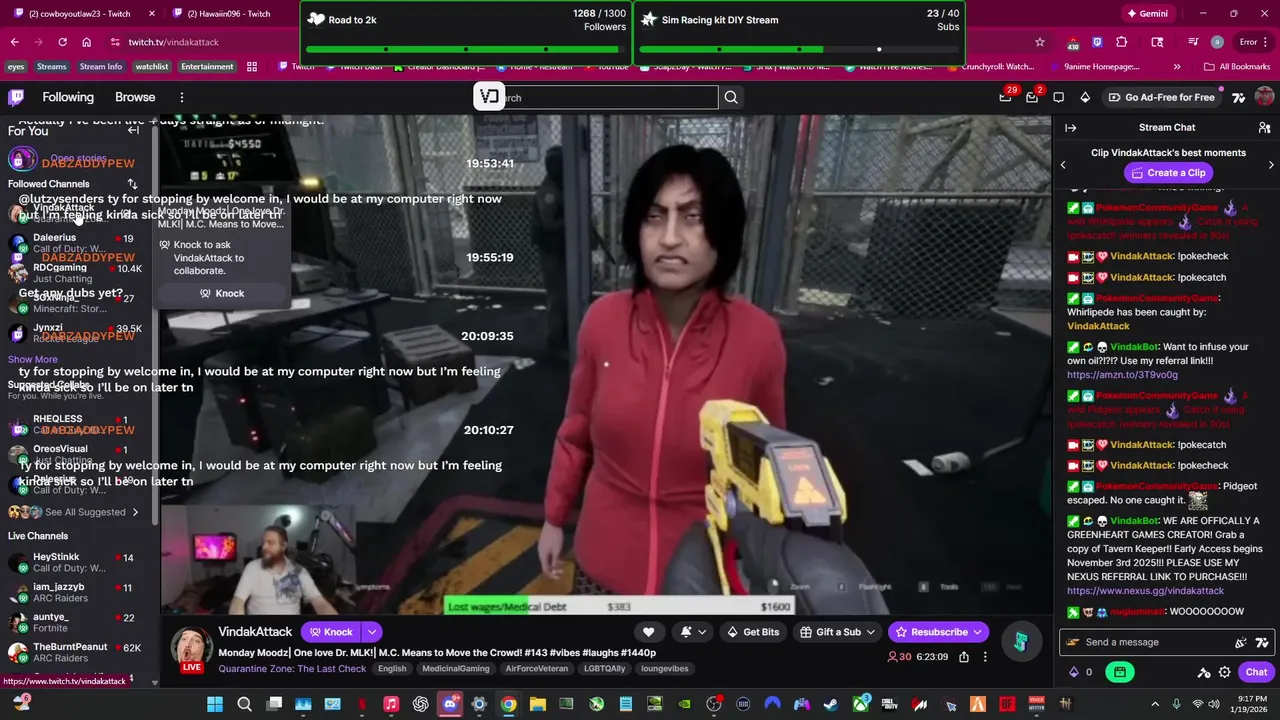Show hidden system tray icons chevron
This screenshot has width=1280, height=720.
pos(1155,704)
